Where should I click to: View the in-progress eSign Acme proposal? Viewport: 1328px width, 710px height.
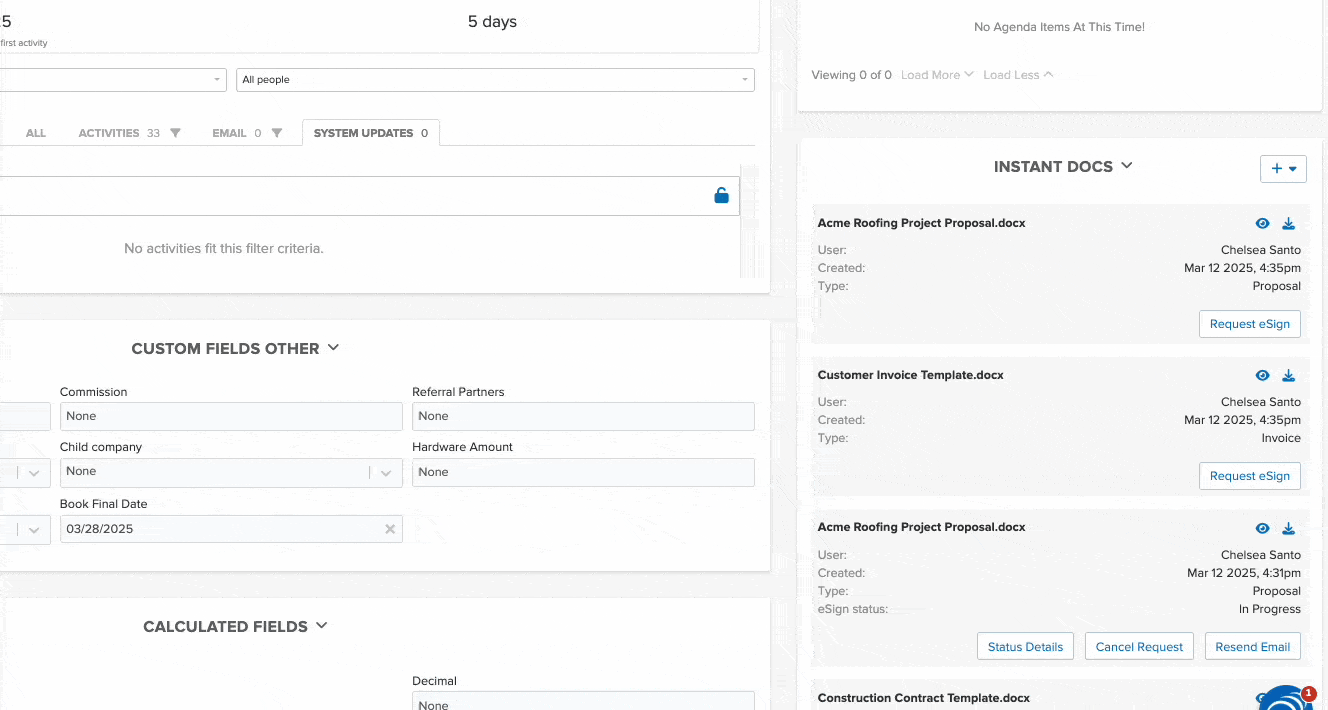(x=1262, y=528)
